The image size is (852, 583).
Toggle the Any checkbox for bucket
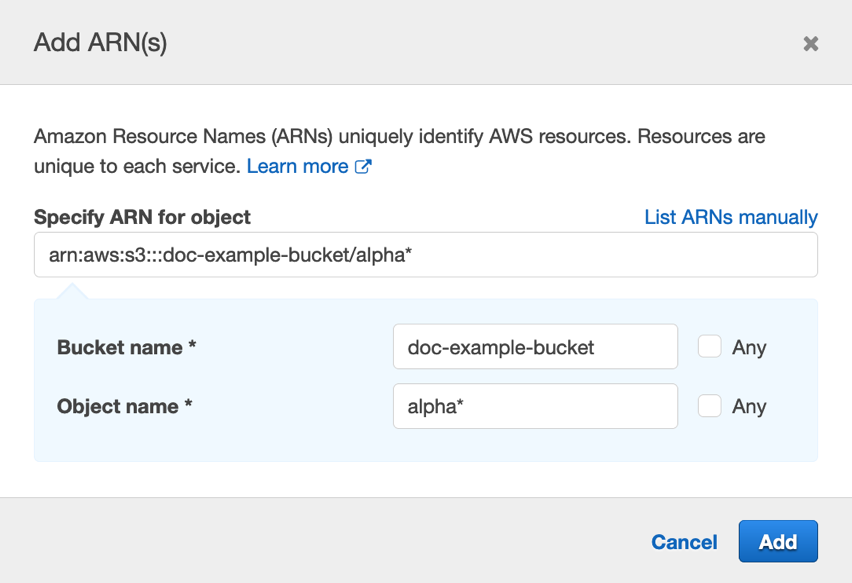711,347
